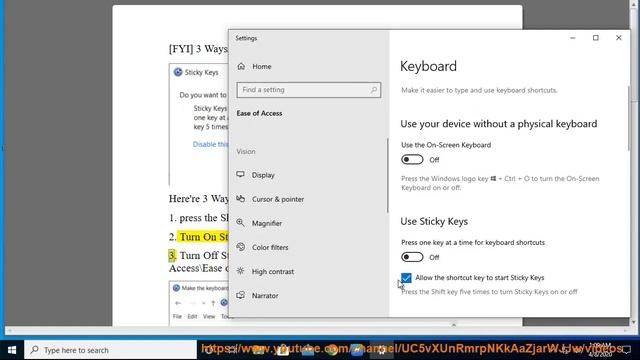The width and height of the screenshot is (640, 360).
Task: Enable the Sticky Keys toggle switch
Action: tap(412, 257)
